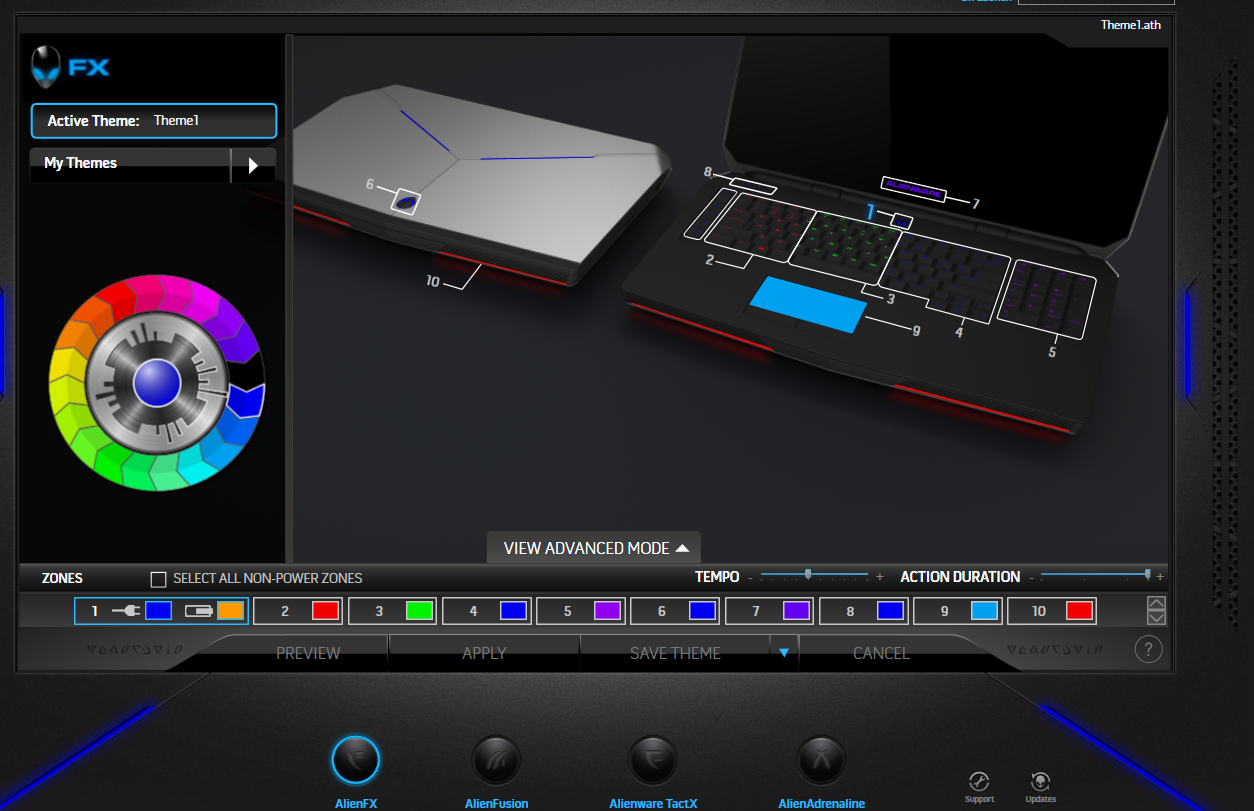
Task: Select the touchpad zone 9 on laptop
Action: pyautogui.click(x=808, y=304)
